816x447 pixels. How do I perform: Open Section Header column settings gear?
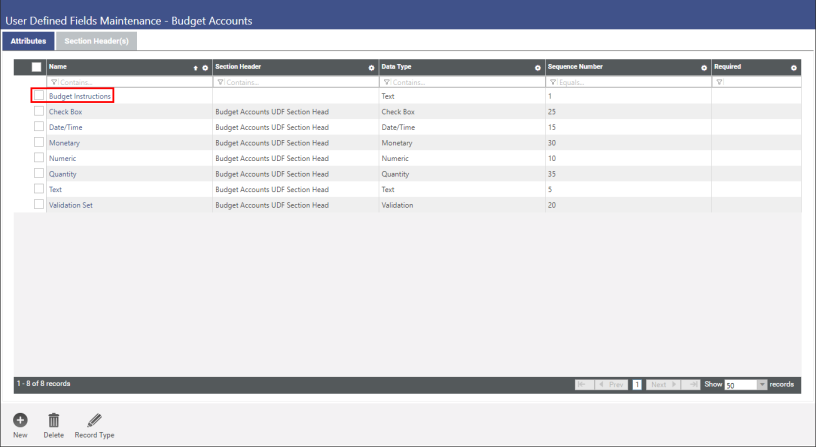coord(371,68)
